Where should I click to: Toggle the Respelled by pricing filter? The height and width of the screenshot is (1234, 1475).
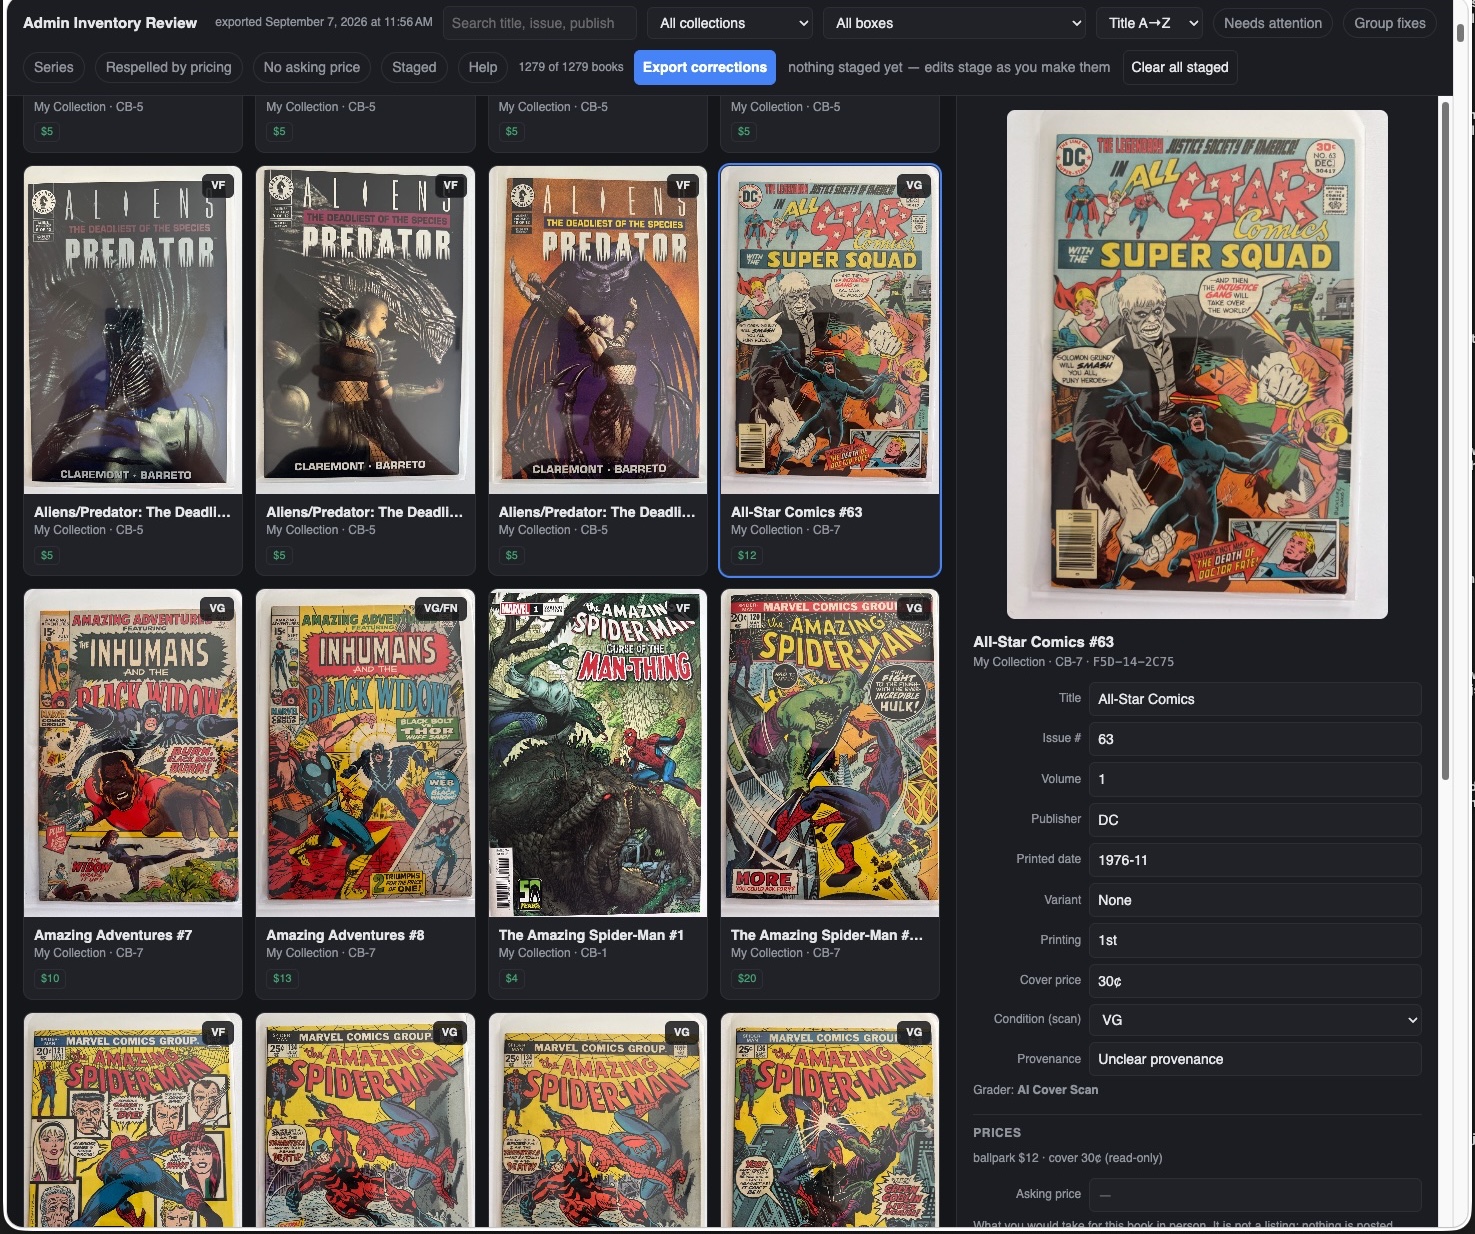click(x=168, y=67)
